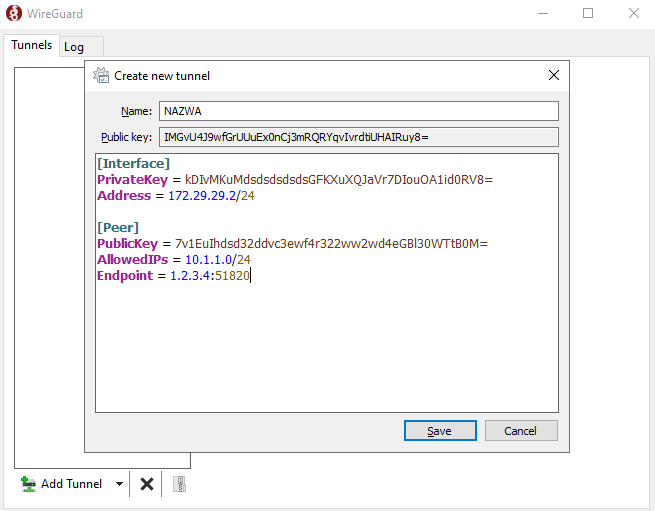Click the [Interface] section header text
The image size is (655, 511).
[x=133, y=163]
